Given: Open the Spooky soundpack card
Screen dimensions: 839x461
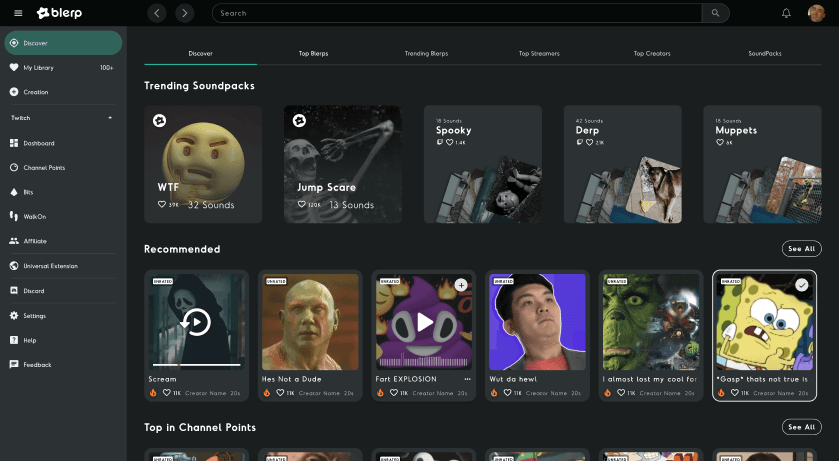Looking at the screenshot, I should click(483, 164).
